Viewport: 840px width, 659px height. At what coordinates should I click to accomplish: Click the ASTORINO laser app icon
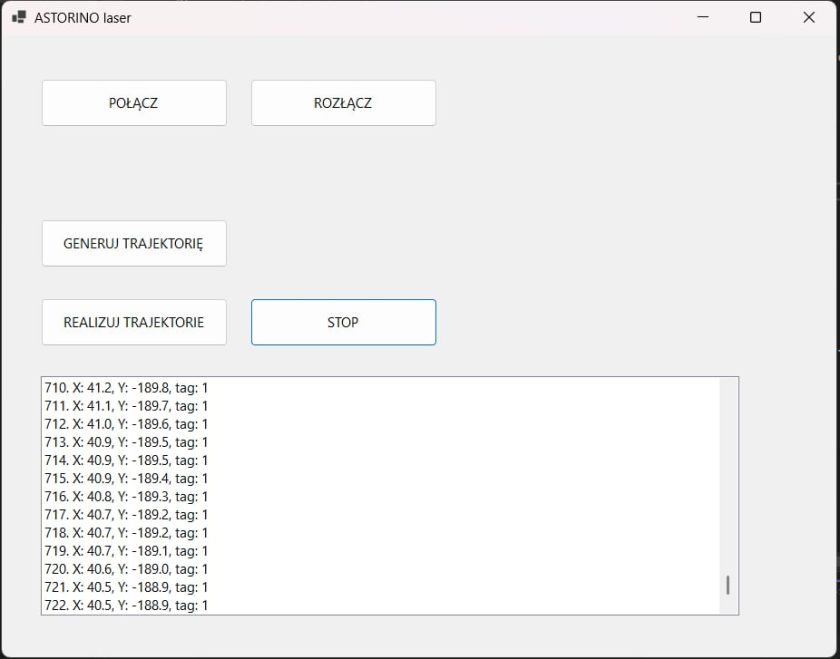pos(19,17)
